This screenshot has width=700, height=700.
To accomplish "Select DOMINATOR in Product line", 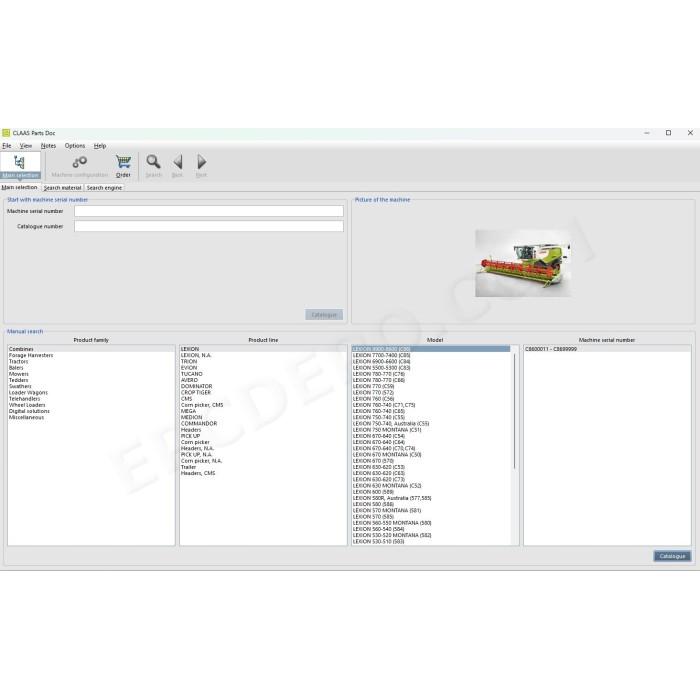I will pyautogui.click(x=263, y=387).
